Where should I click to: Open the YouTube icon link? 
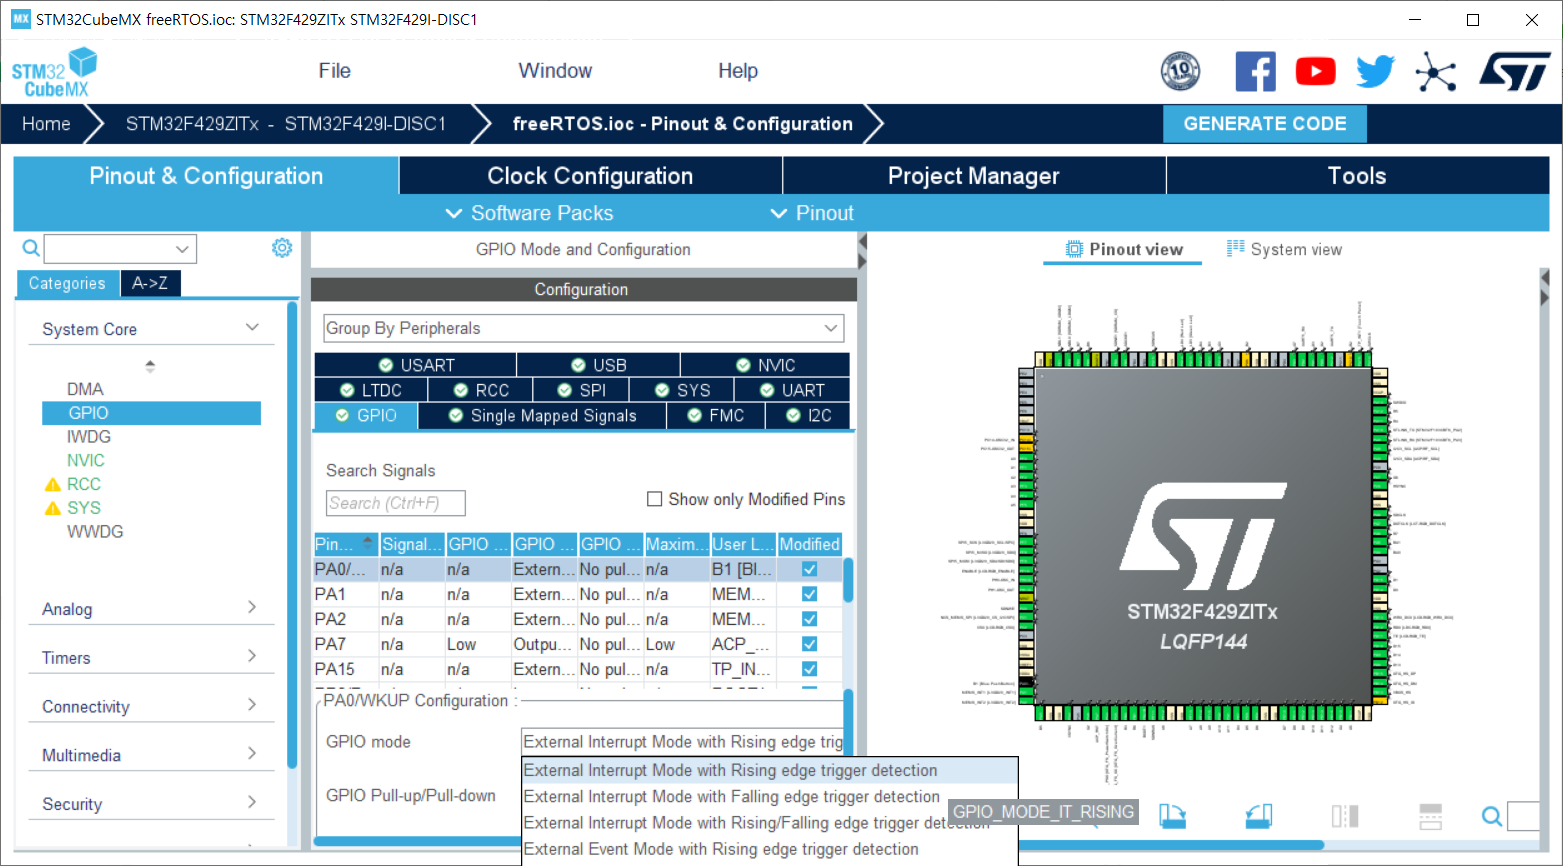[x=1316, y=71]
